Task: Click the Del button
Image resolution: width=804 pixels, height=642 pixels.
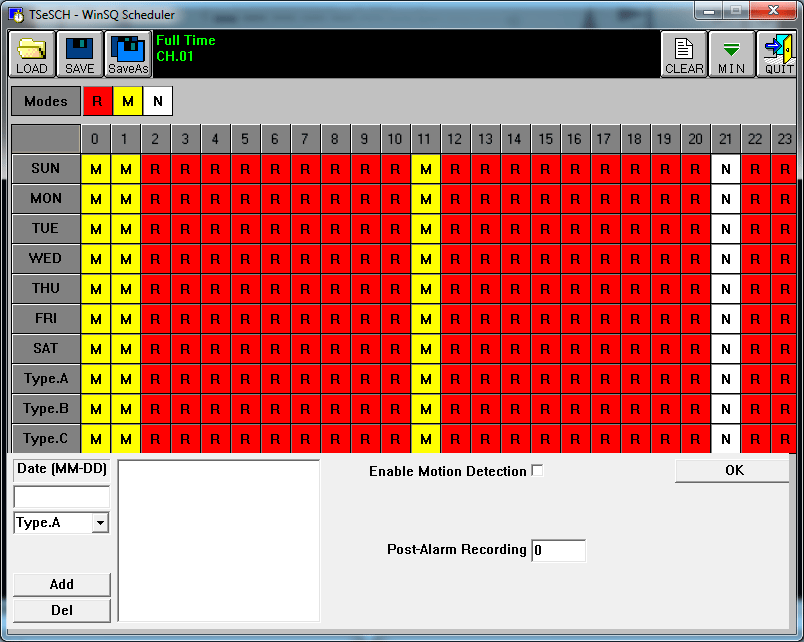Action: (x=62, y=611)
